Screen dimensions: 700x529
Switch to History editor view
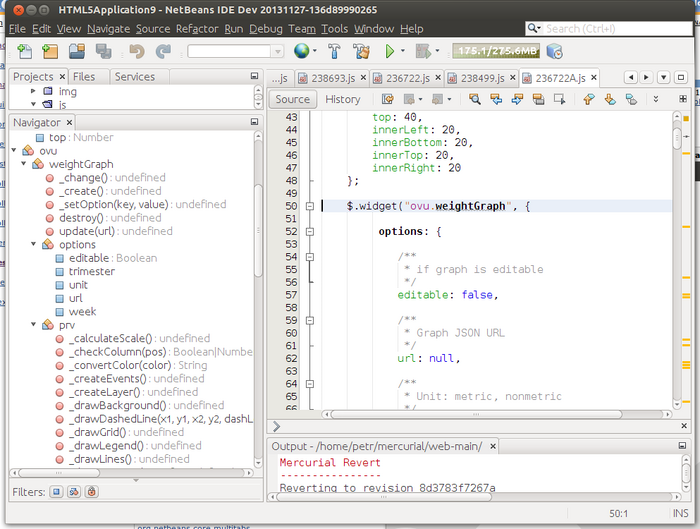click(x=342, y=99)
